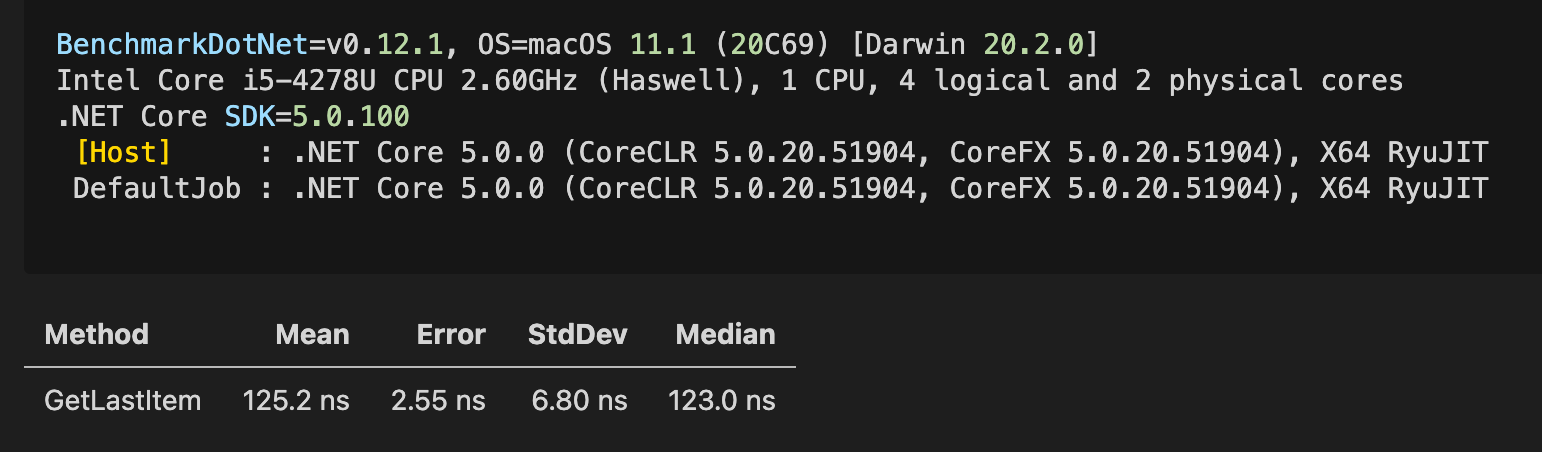This screenshot has width=1542, height=452.
Task: Click the Mean column header
Action: [x=312, y=334]
